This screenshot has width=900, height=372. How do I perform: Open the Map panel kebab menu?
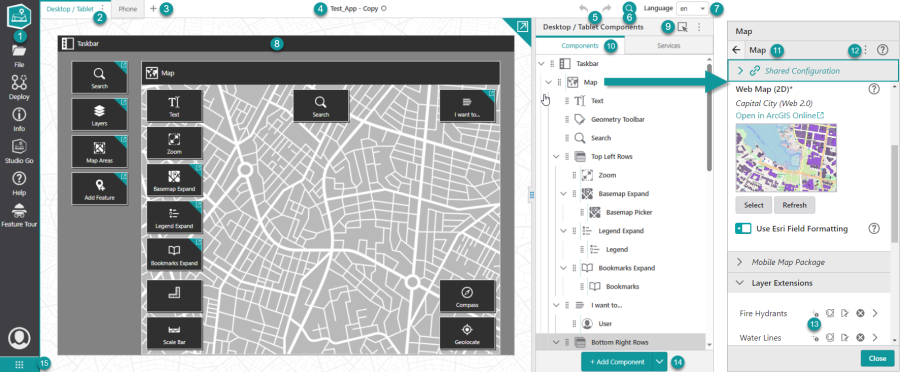[866, 50]
